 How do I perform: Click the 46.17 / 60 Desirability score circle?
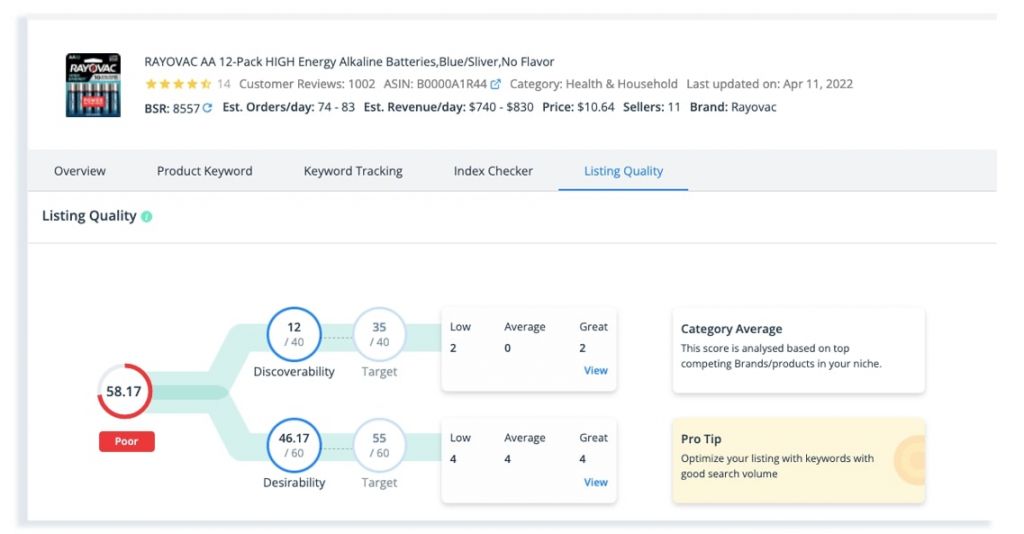[294, 445]
